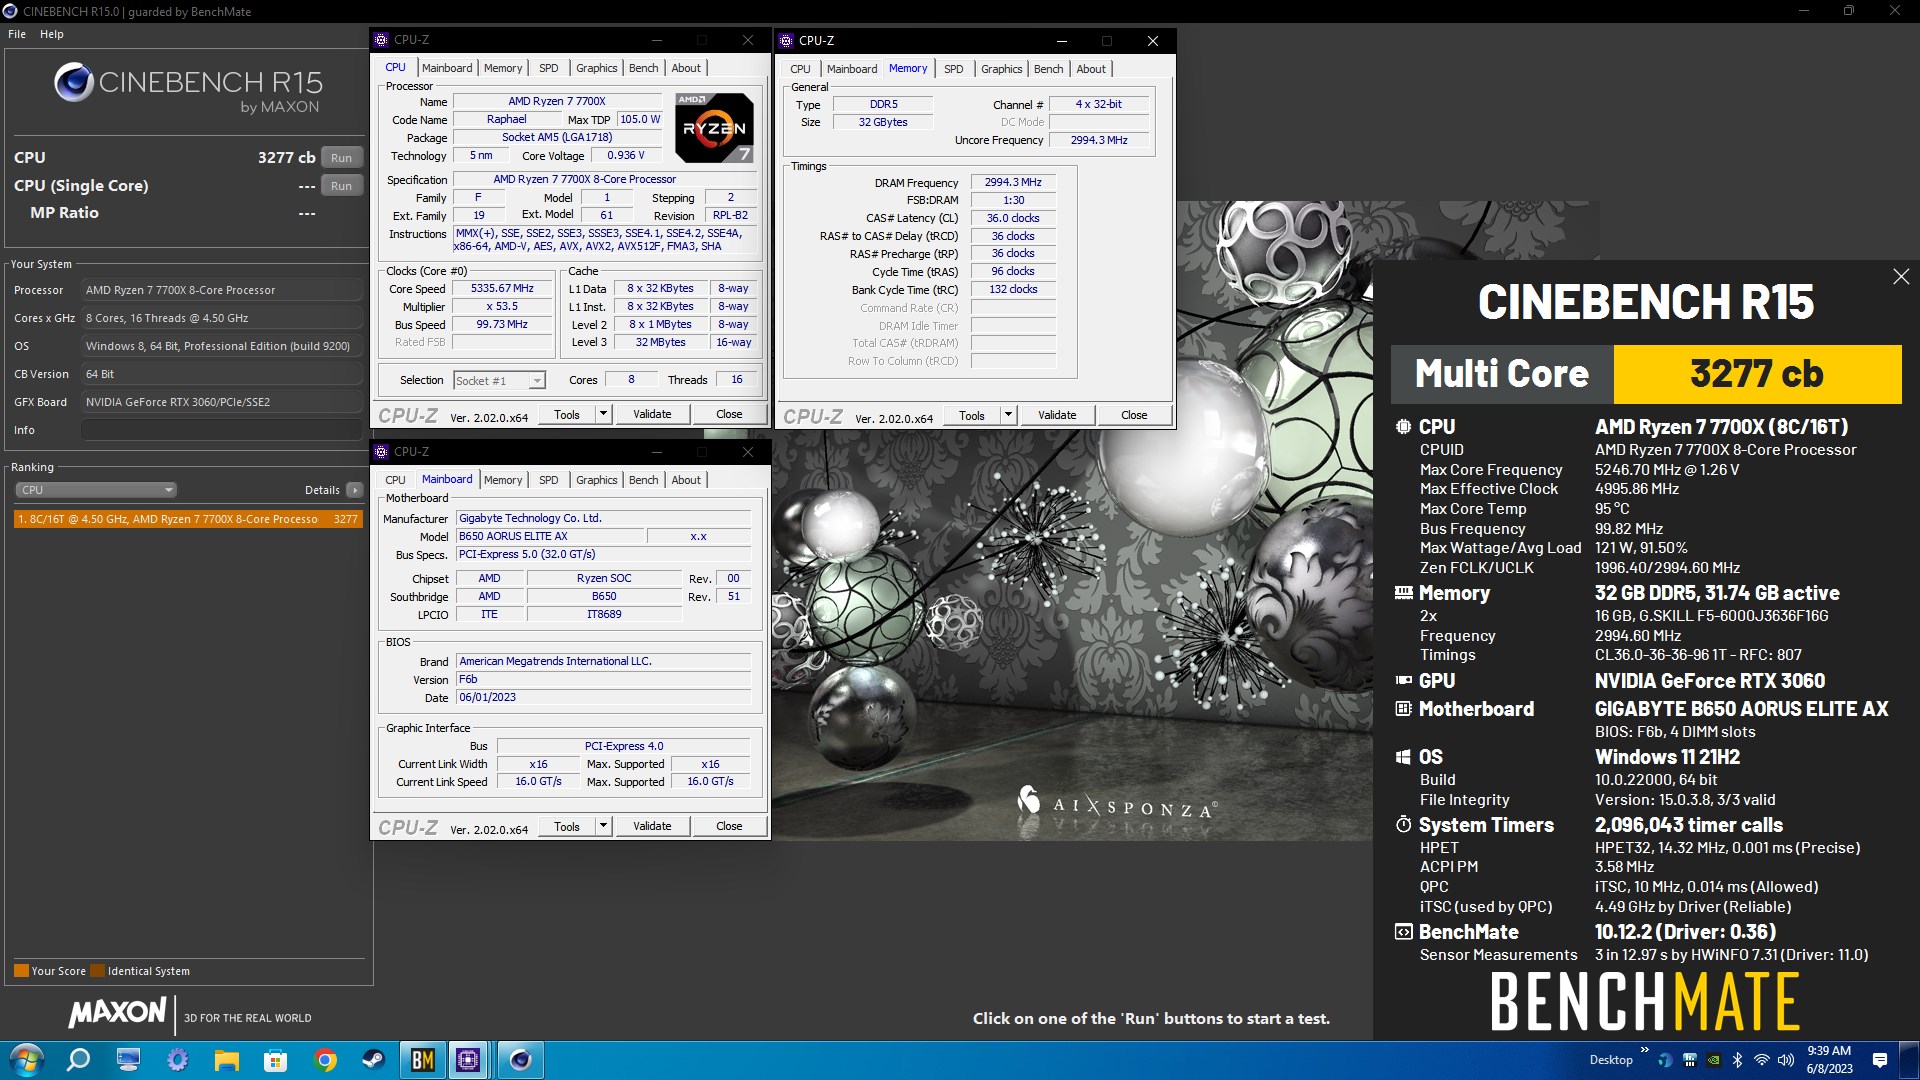
Task: Select Mainboard tab in top-left CPU-Z window
Action: [x=447, y=68]
